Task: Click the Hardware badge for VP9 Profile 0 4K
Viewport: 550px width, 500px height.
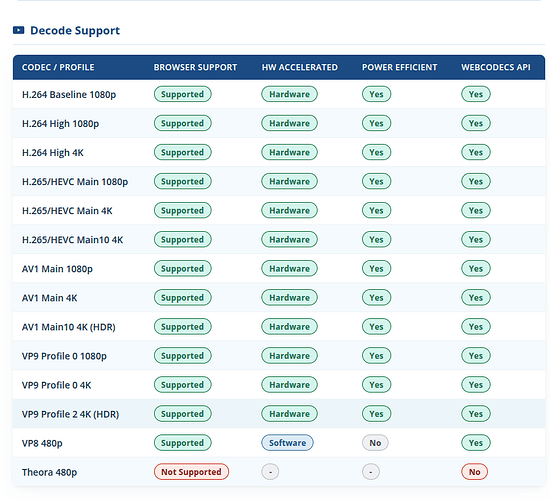Action: 289,385
